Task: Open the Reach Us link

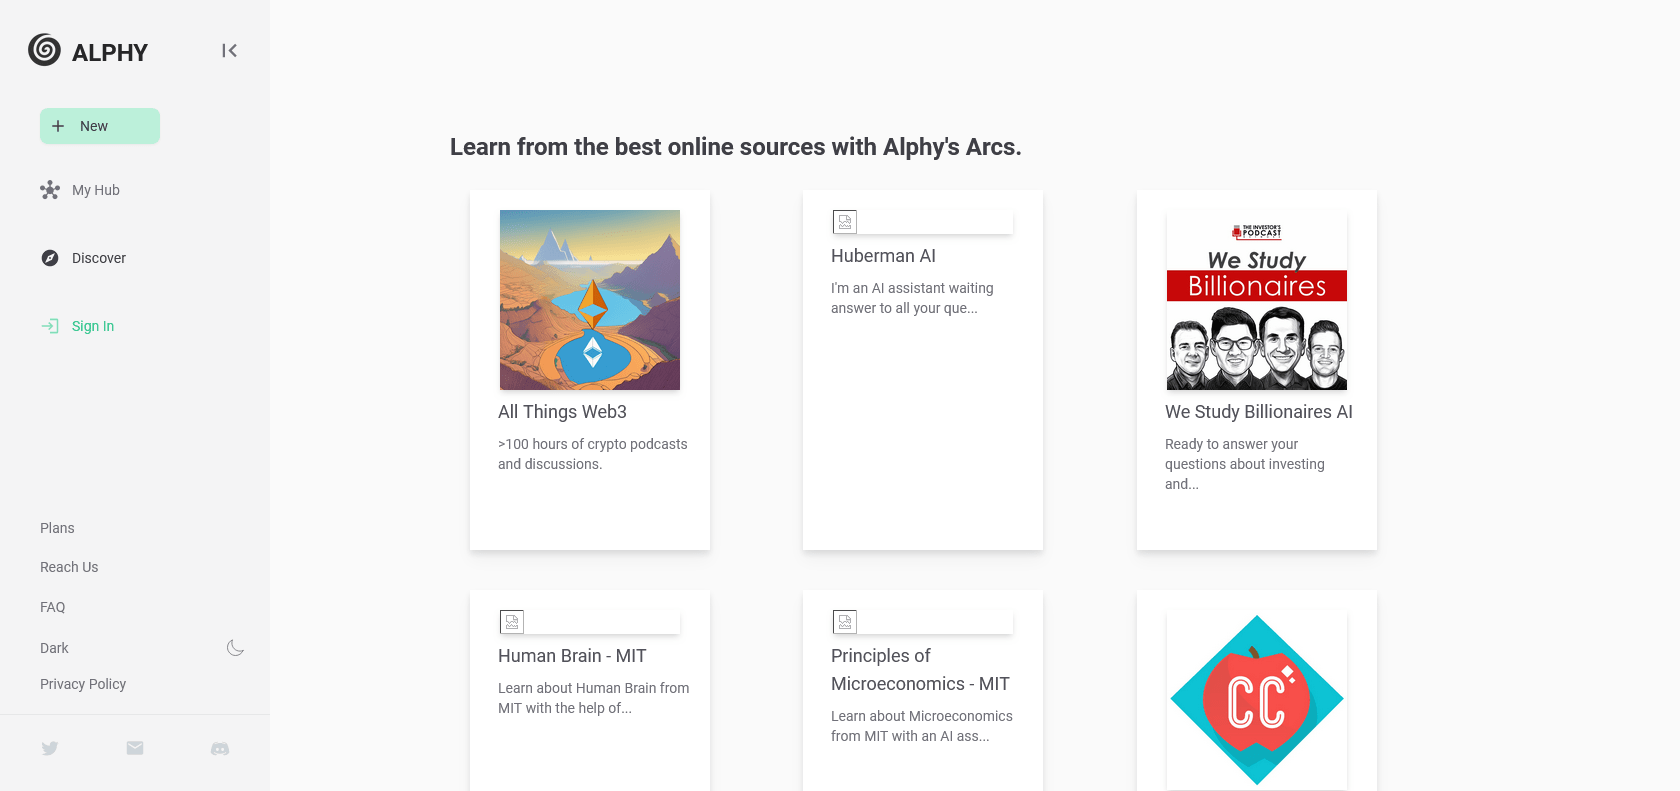Action: 69,567
